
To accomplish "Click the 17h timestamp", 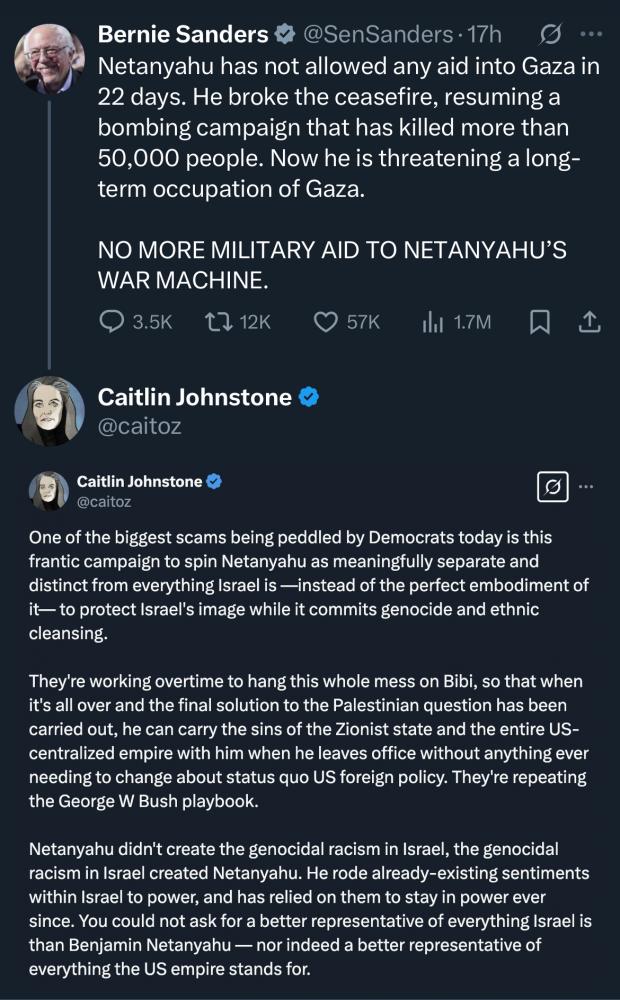I will click(x=484, y=35).
